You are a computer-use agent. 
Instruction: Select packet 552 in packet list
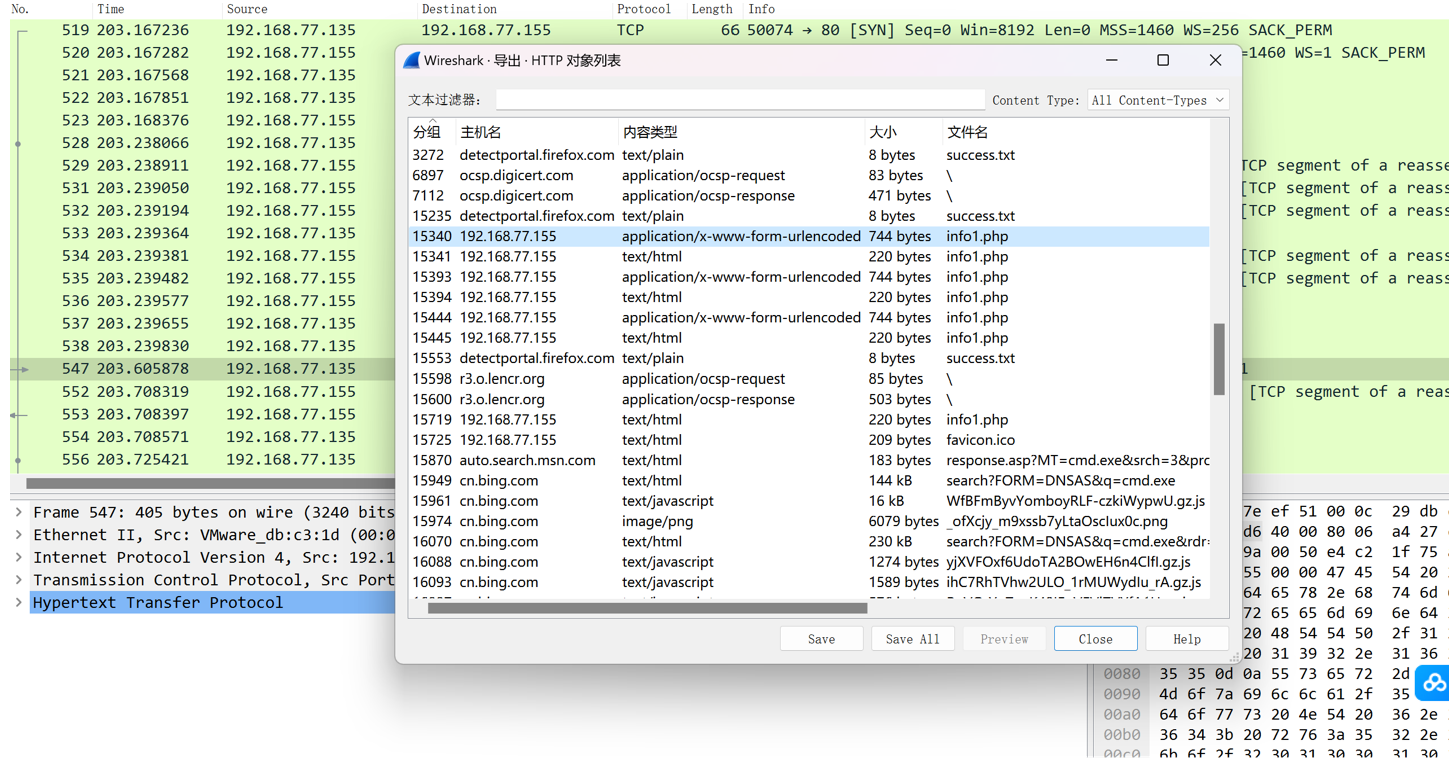point(202,392)
